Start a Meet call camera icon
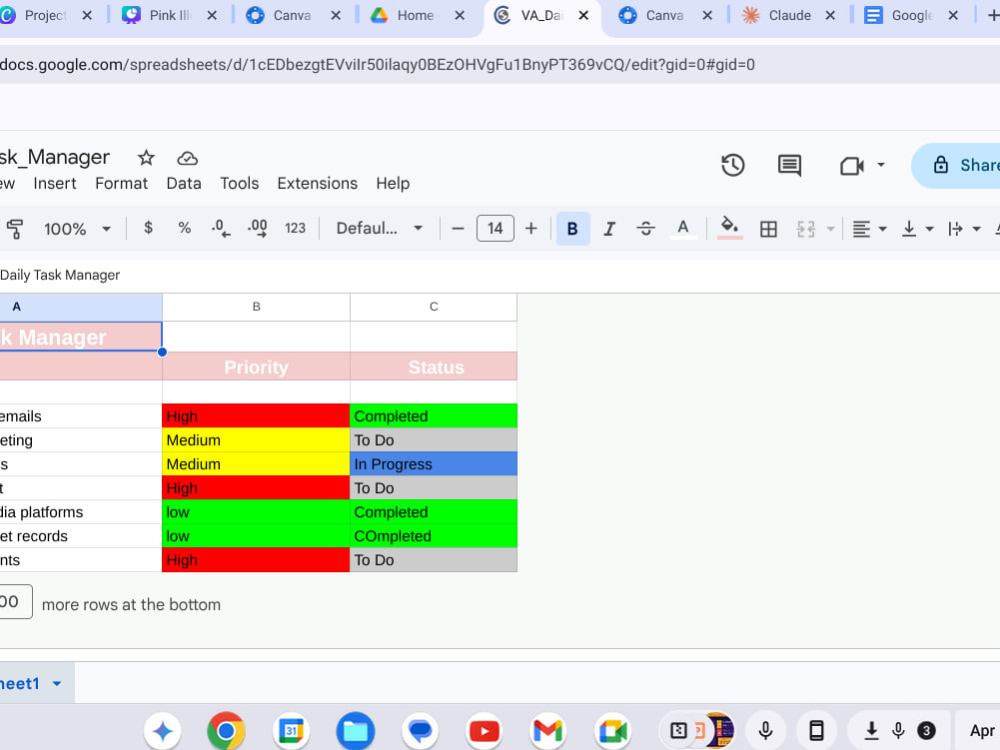1000x750 pixels. pyautogui.click(x=851, y=166)
